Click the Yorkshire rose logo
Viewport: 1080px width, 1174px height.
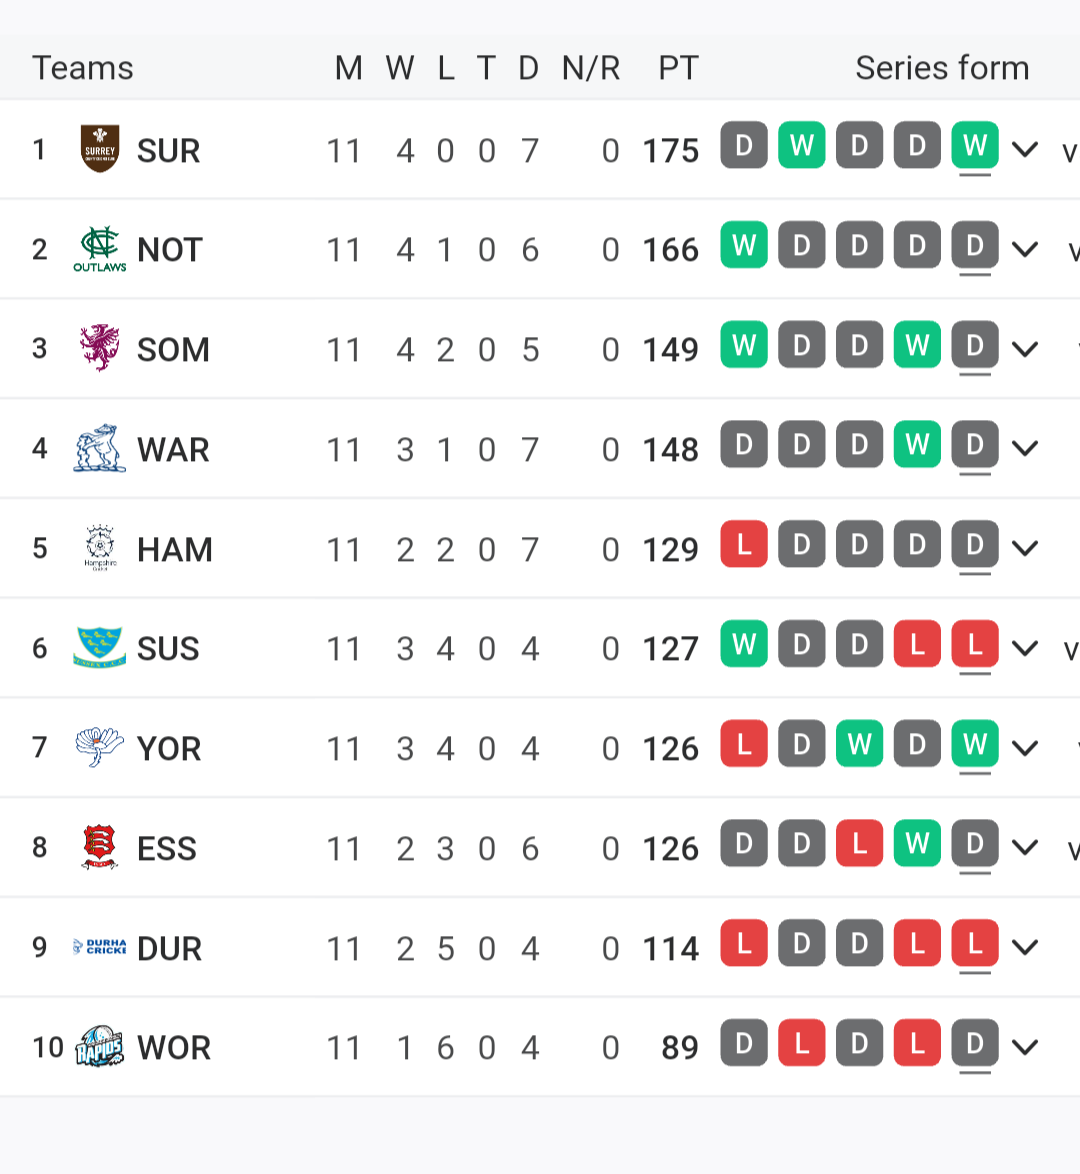pos(100,746)
